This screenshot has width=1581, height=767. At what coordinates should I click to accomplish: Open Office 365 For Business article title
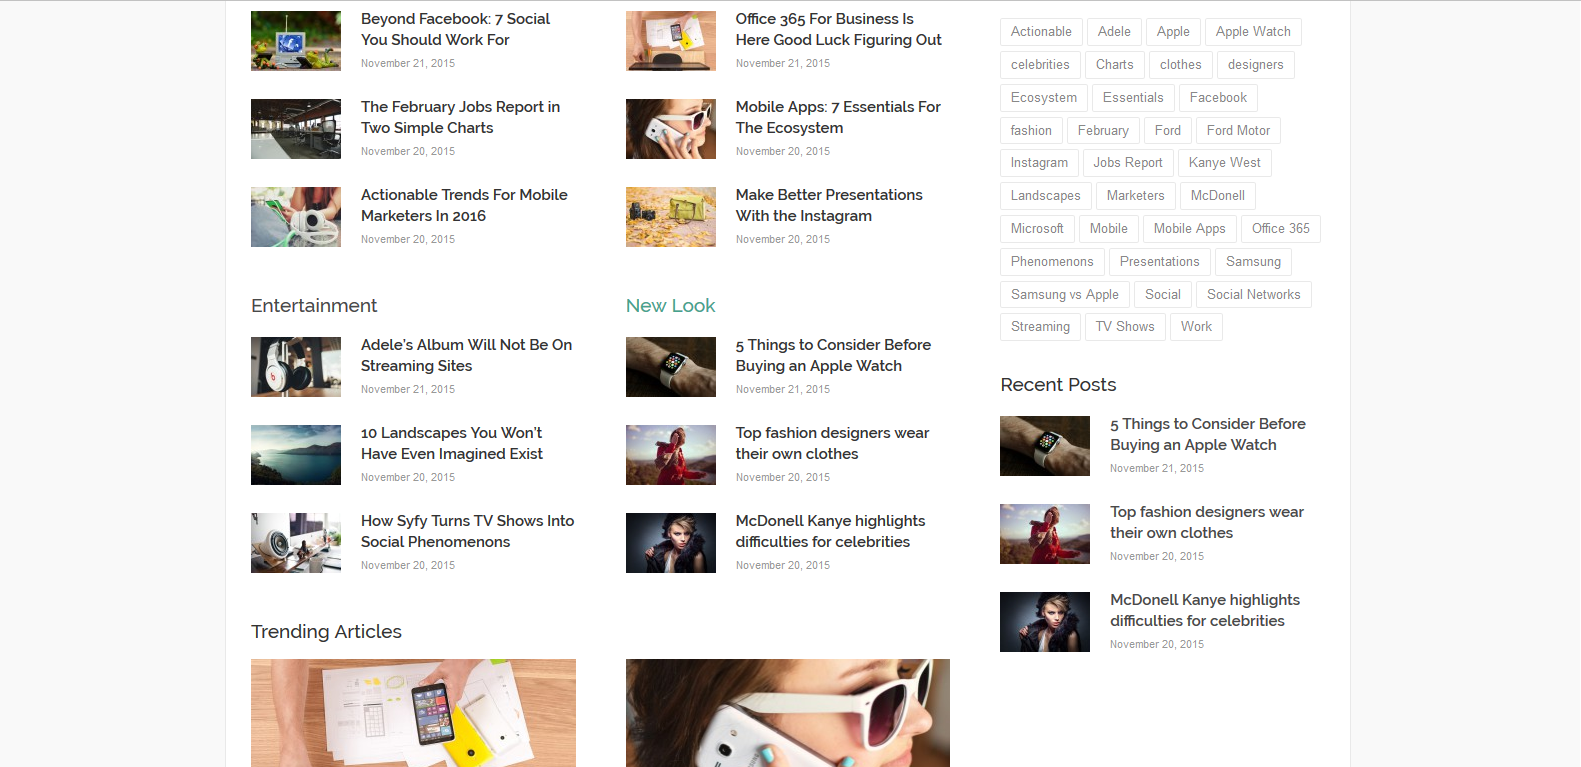pos(838,29)
